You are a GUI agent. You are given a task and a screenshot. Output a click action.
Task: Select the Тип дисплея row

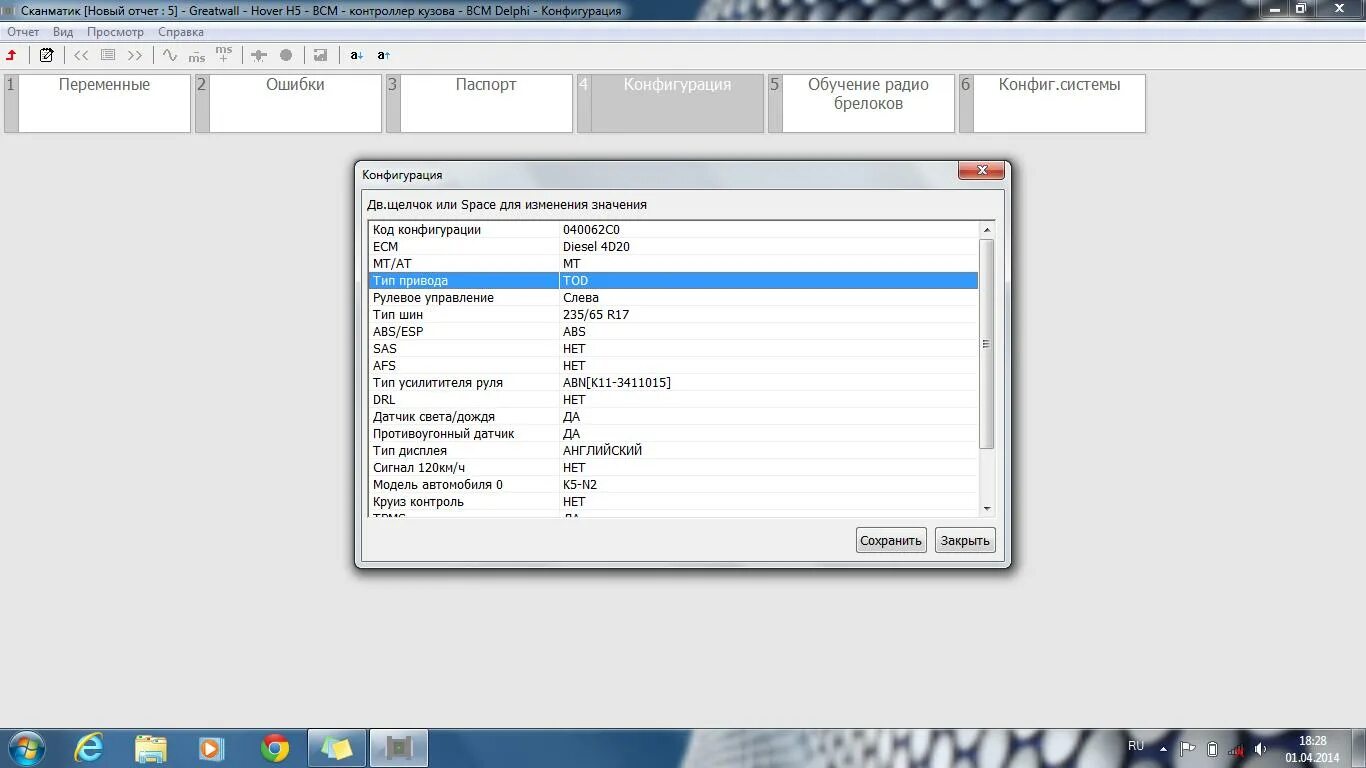[x=673, y=451]
